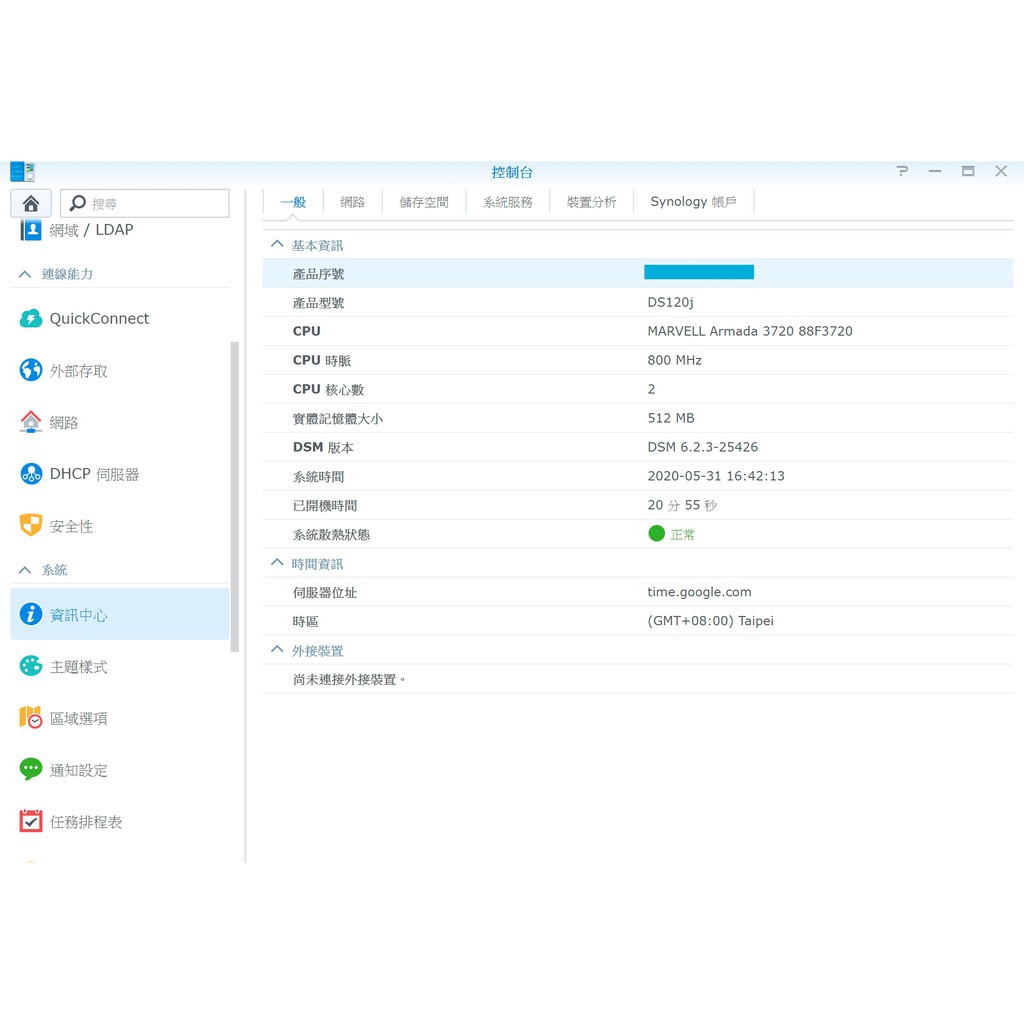Open 任務排程表 calendar icon
The width and height of the screenshot is (1024, 1024).
[31, 821]
